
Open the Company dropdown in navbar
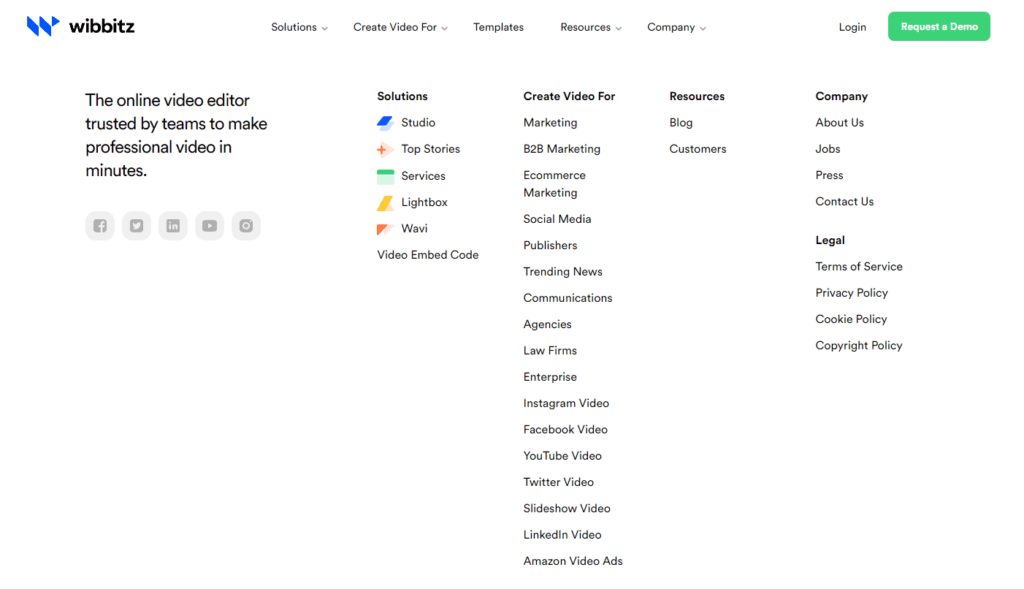click(x=676, y=27)
